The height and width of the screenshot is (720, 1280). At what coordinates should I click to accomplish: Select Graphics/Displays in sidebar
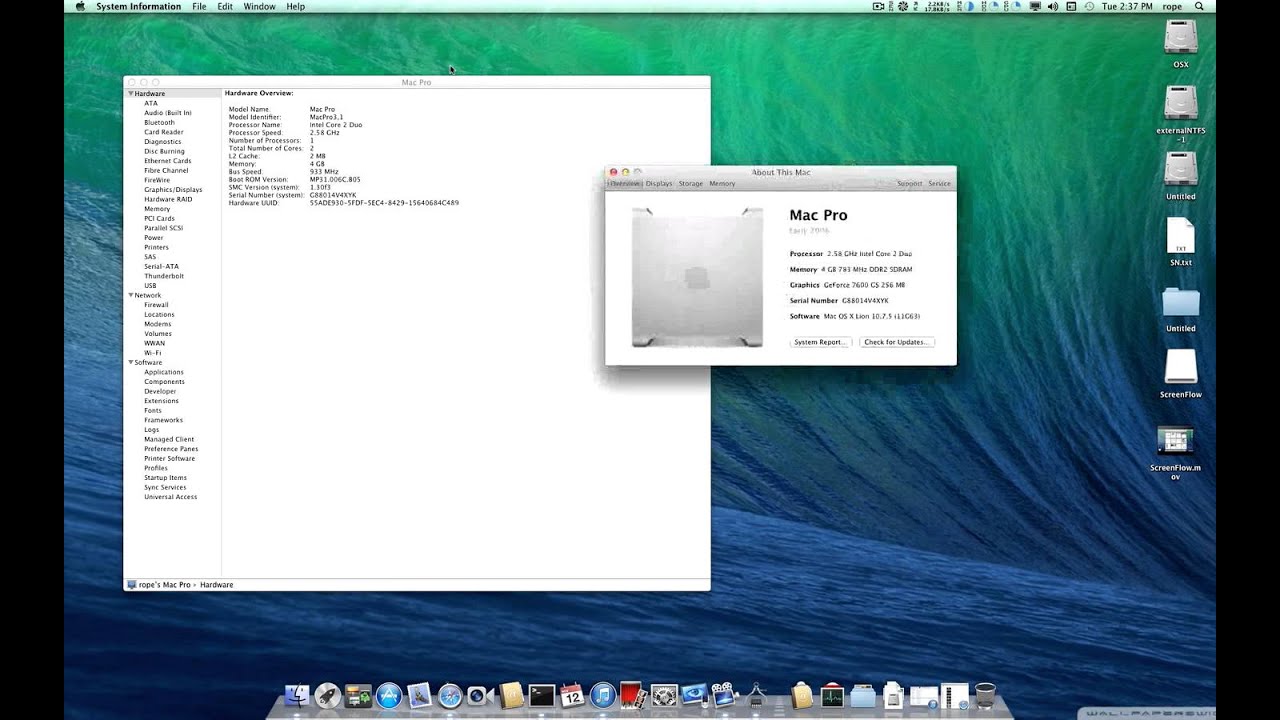click(x=173, y=189)
